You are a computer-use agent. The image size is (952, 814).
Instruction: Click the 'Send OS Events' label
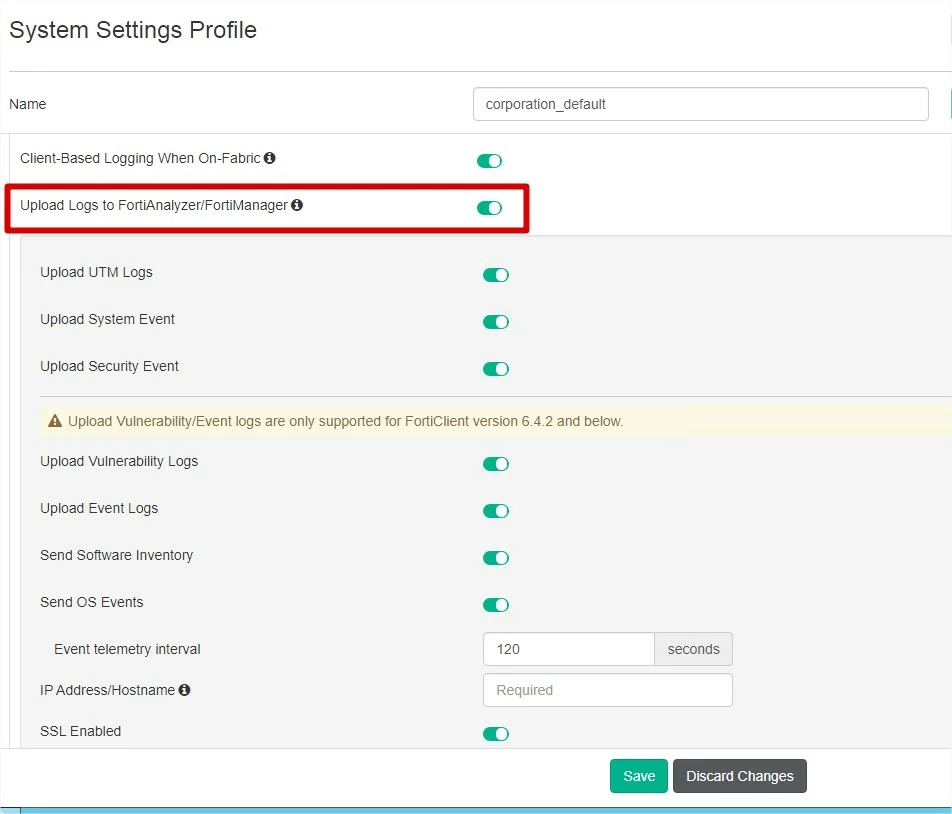pyautogui.click(x=92, y=602)
